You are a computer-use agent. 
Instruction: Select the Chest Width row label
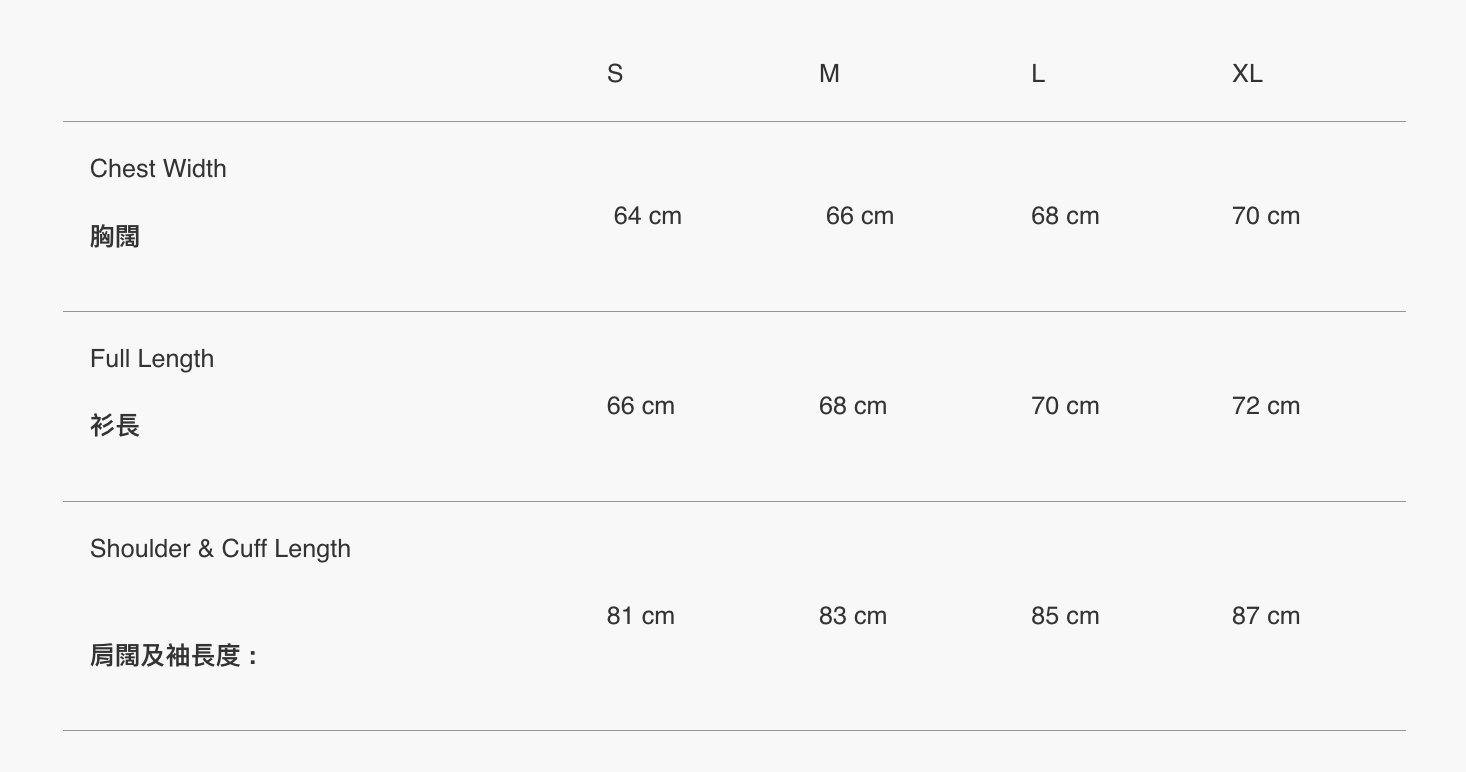pos(158,169)
